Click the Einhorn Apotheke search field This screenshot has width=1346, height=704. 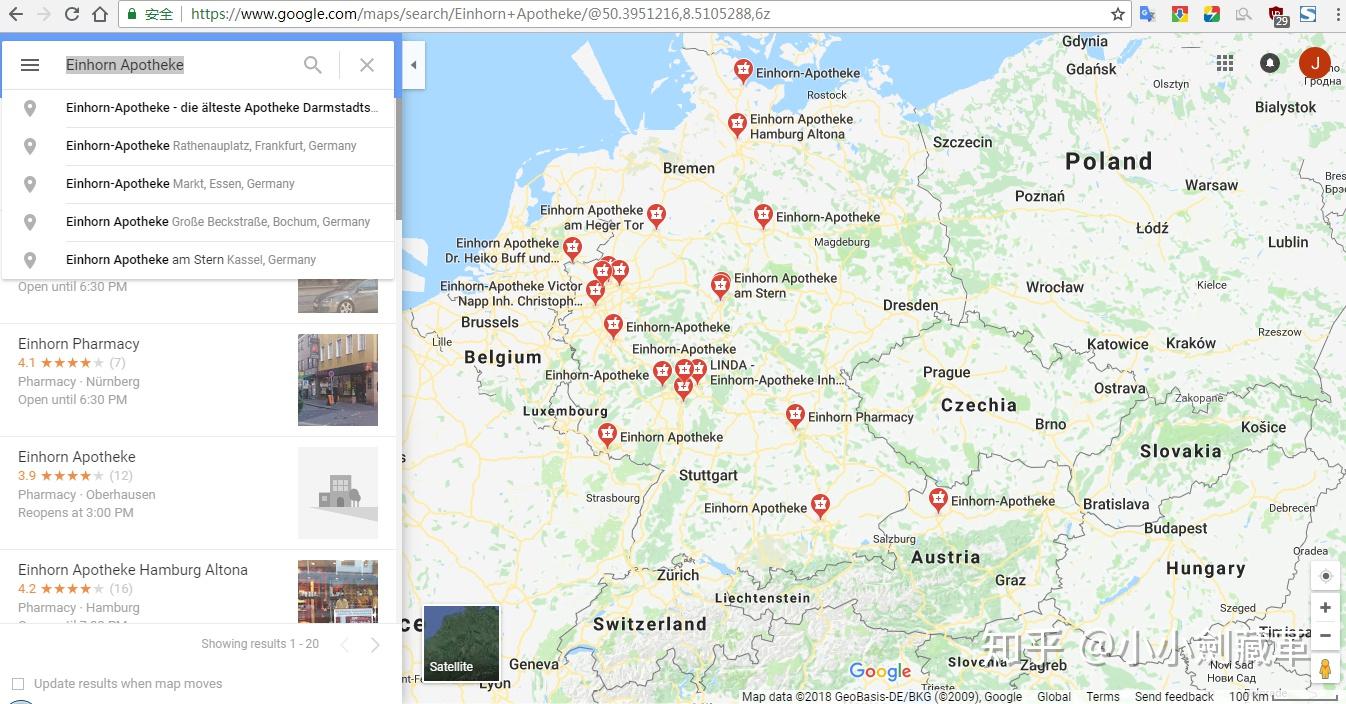(x=175, y=65)
